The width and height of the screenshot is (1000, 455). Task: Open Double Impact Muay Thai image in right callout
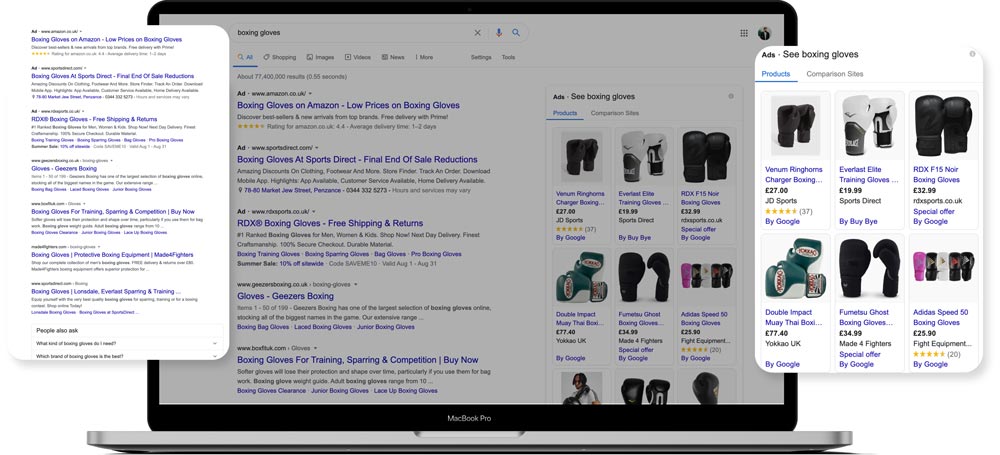click(795, 269)
